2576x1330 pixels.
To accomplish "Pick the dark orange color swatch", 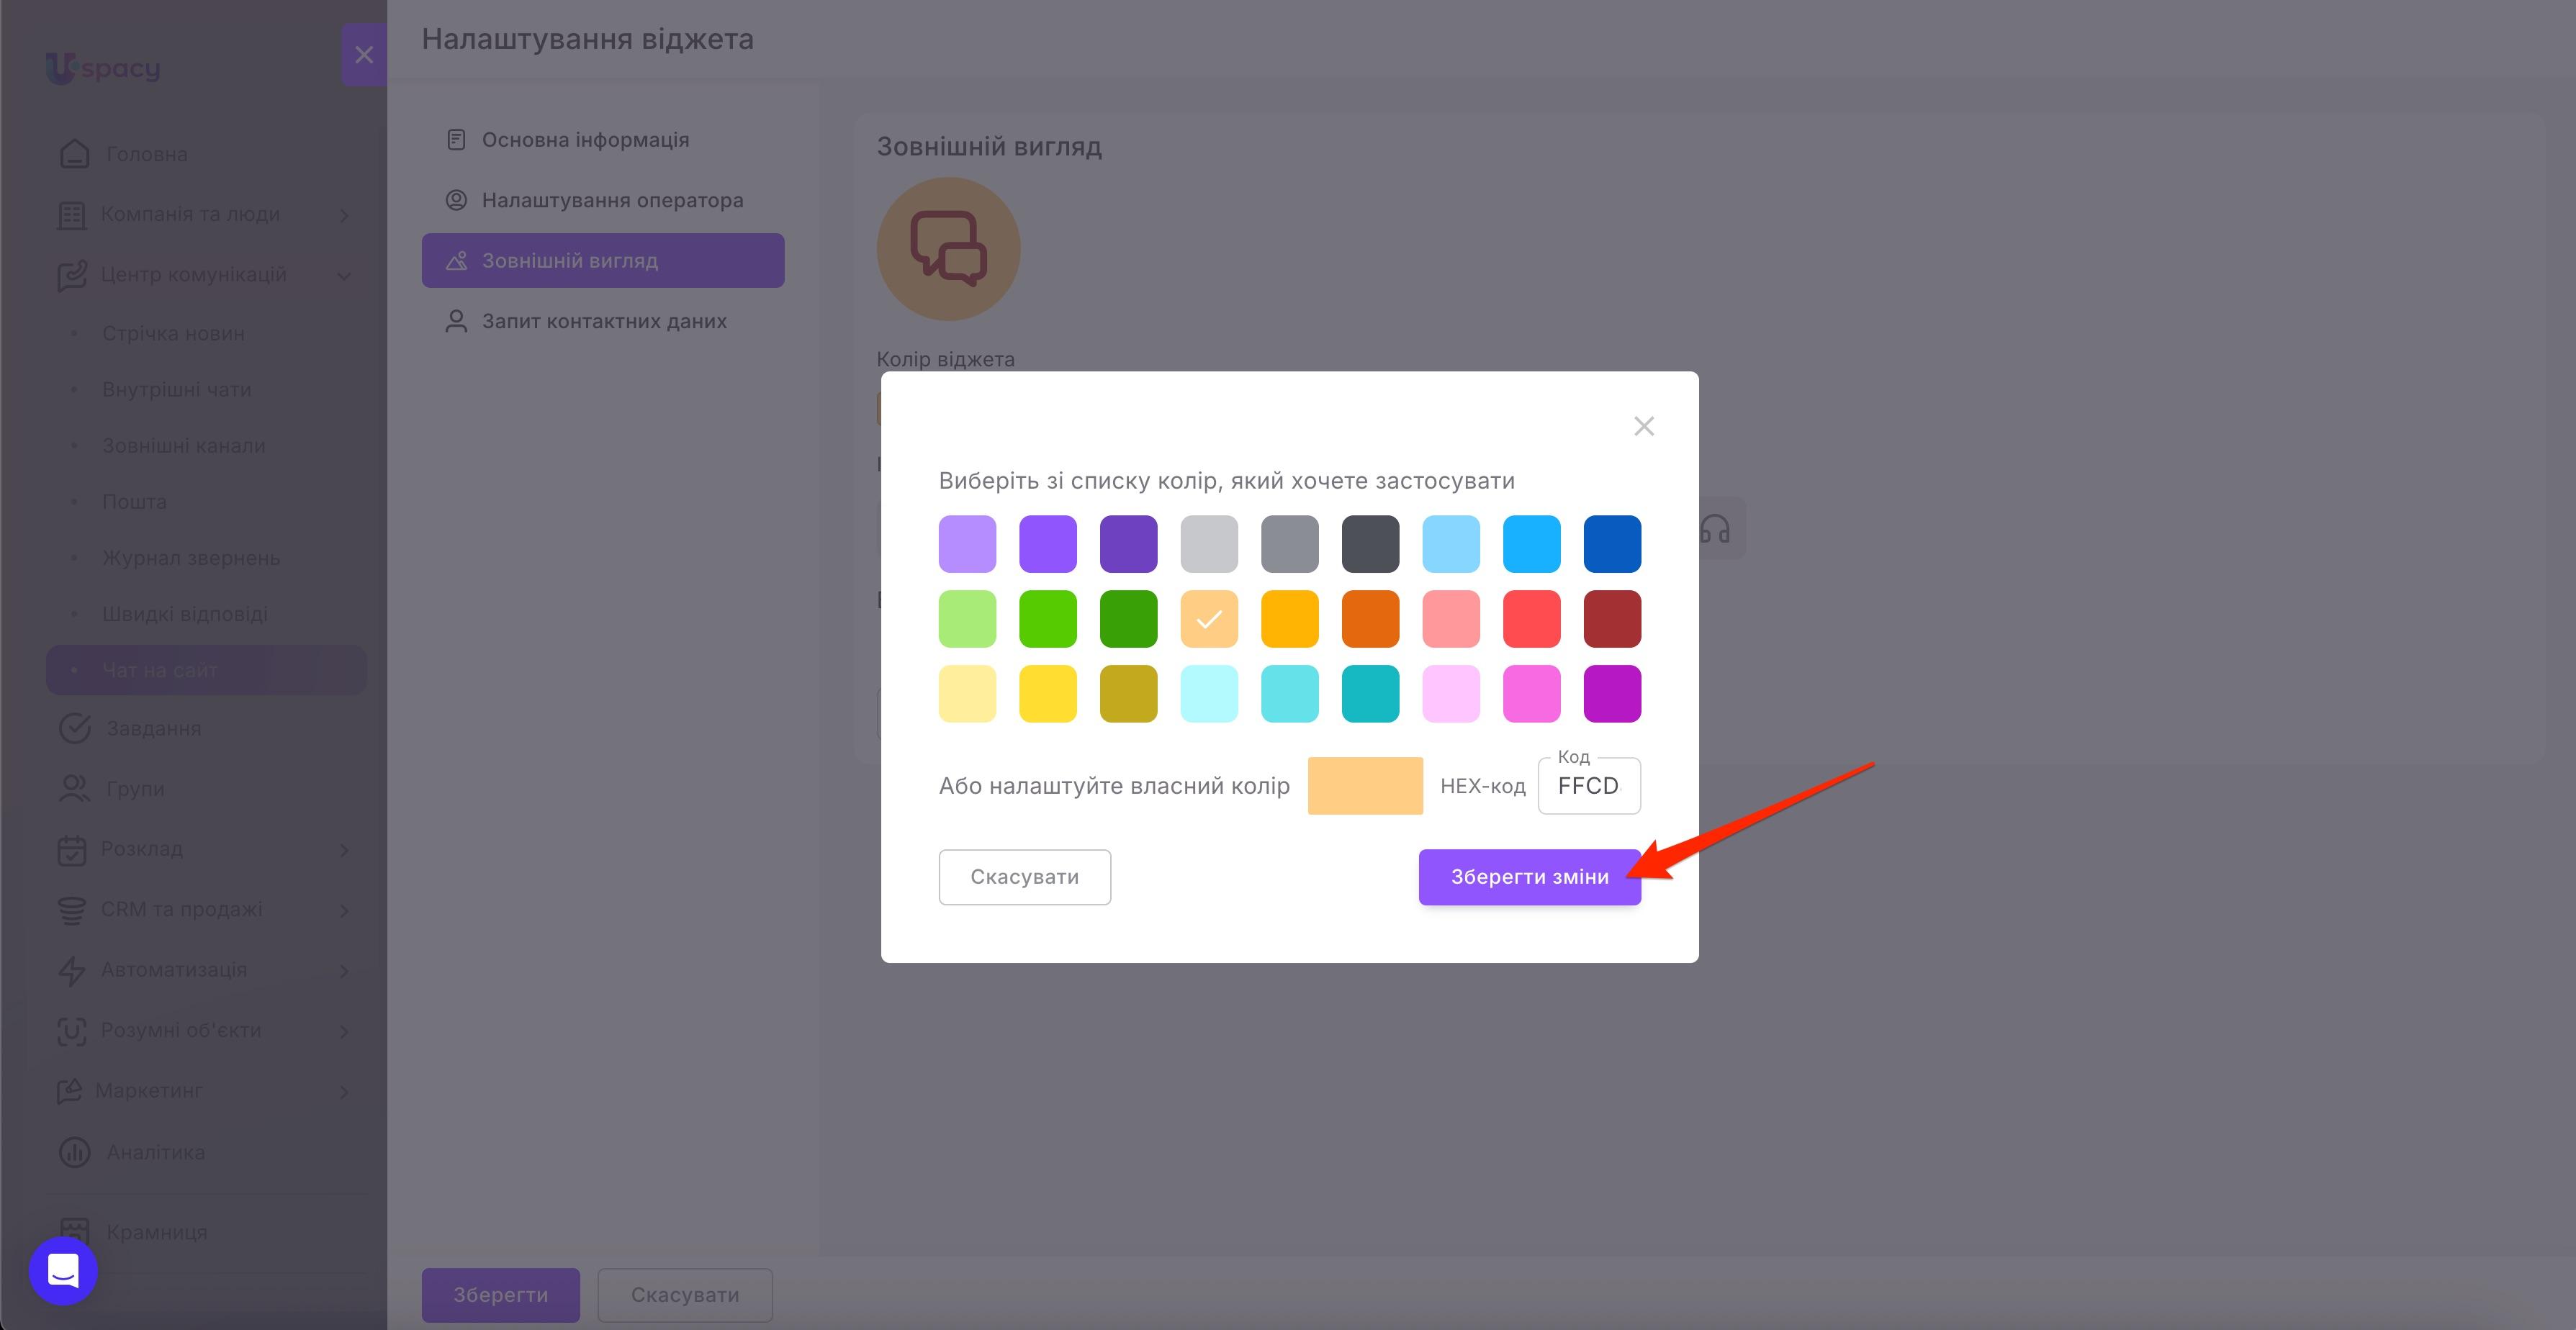I will [x=1370, y=619].
